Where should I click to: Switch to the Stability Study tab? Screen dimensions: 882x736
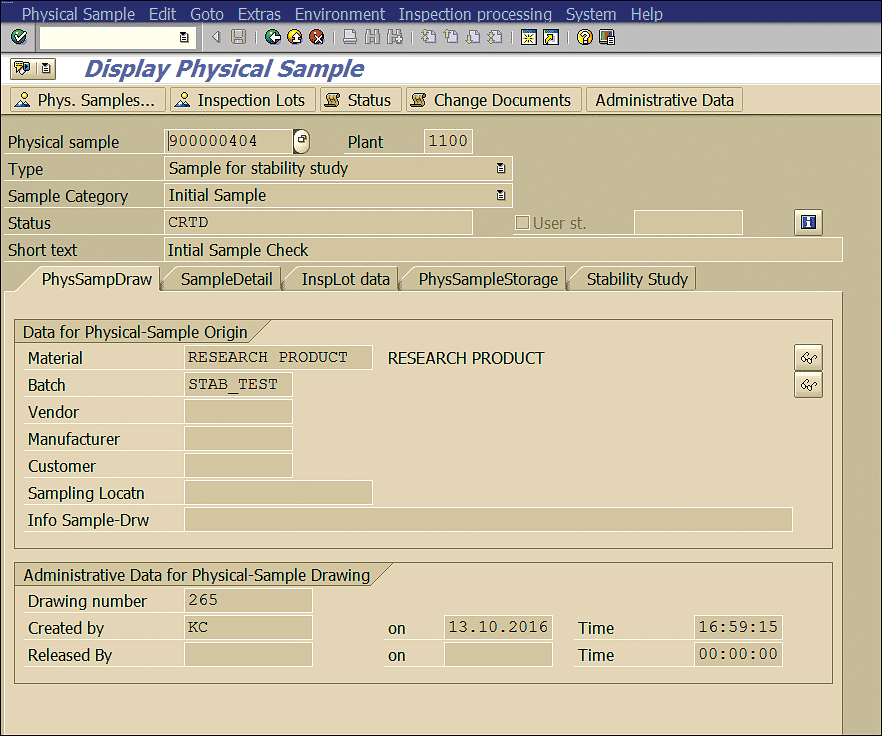click(x=637, y=279)
